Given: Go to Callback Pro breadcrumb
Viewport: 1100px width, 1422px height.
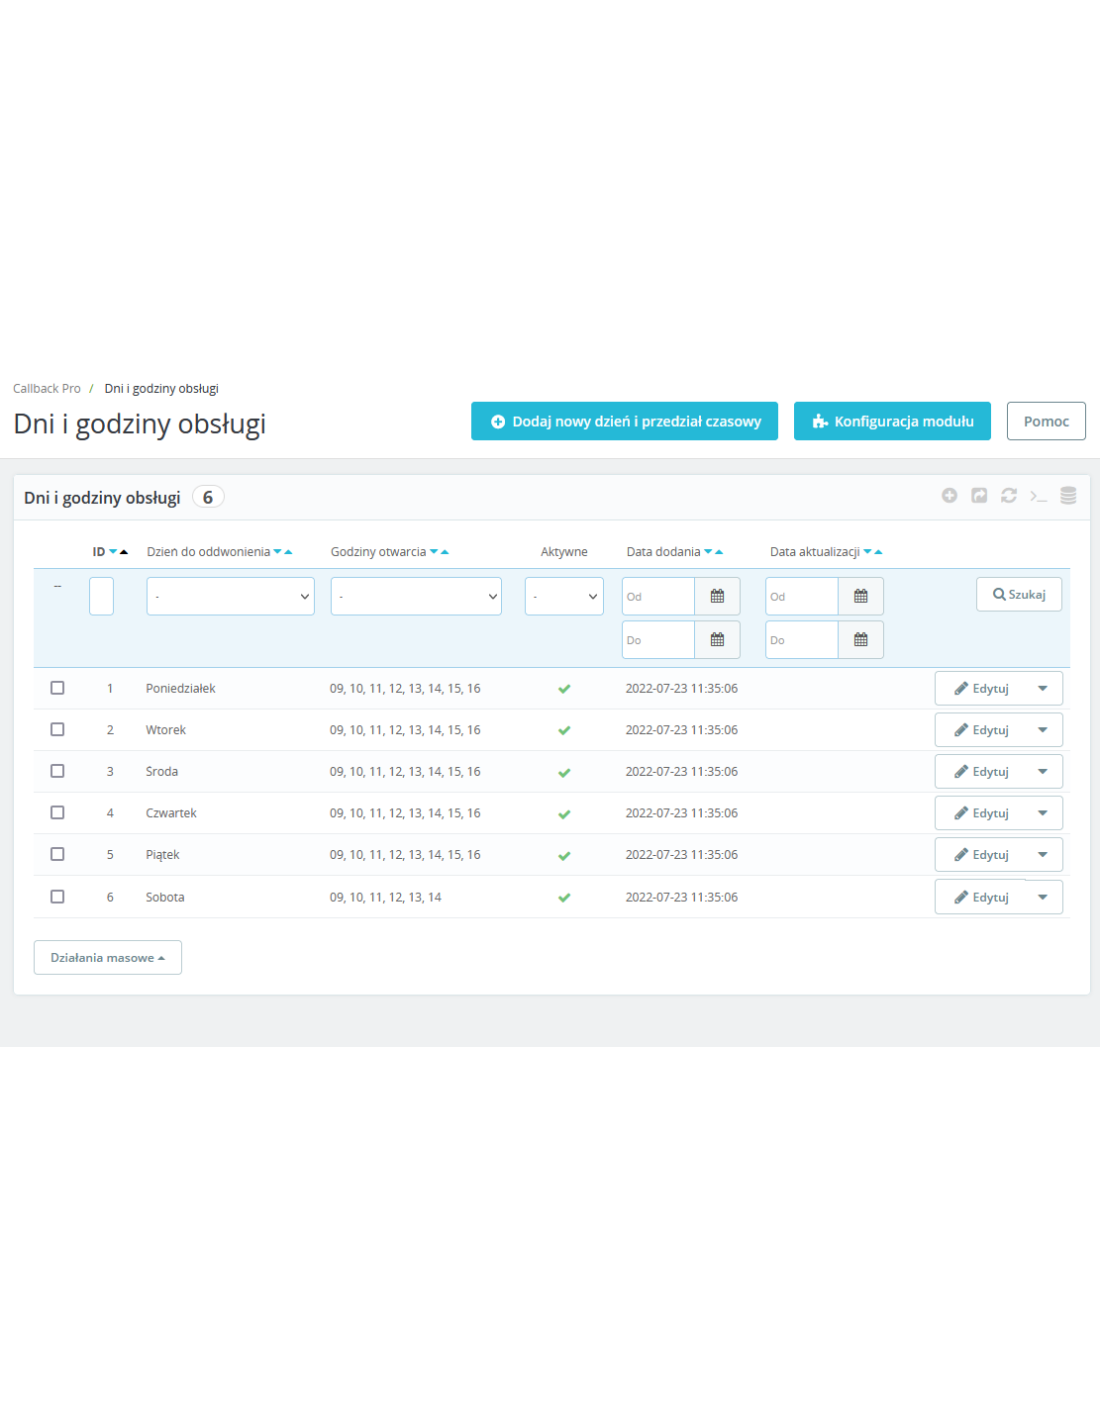Looking at the screenshot, I should (x=47, y=389).
